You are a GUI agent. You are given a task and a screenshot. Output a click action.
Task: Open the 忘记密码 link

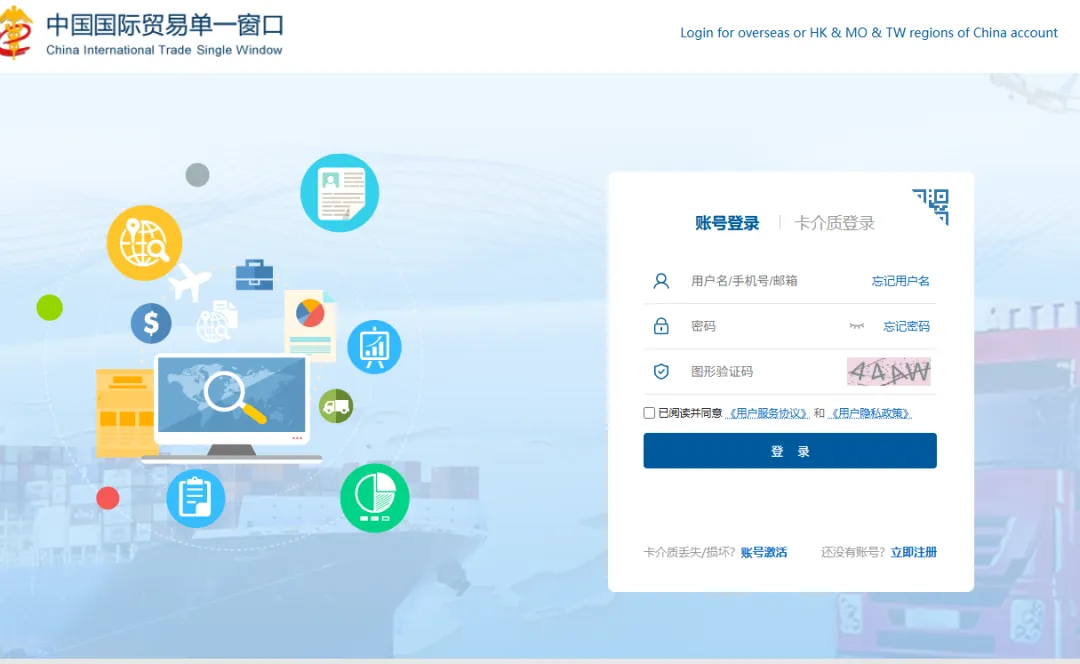[906, 326]
